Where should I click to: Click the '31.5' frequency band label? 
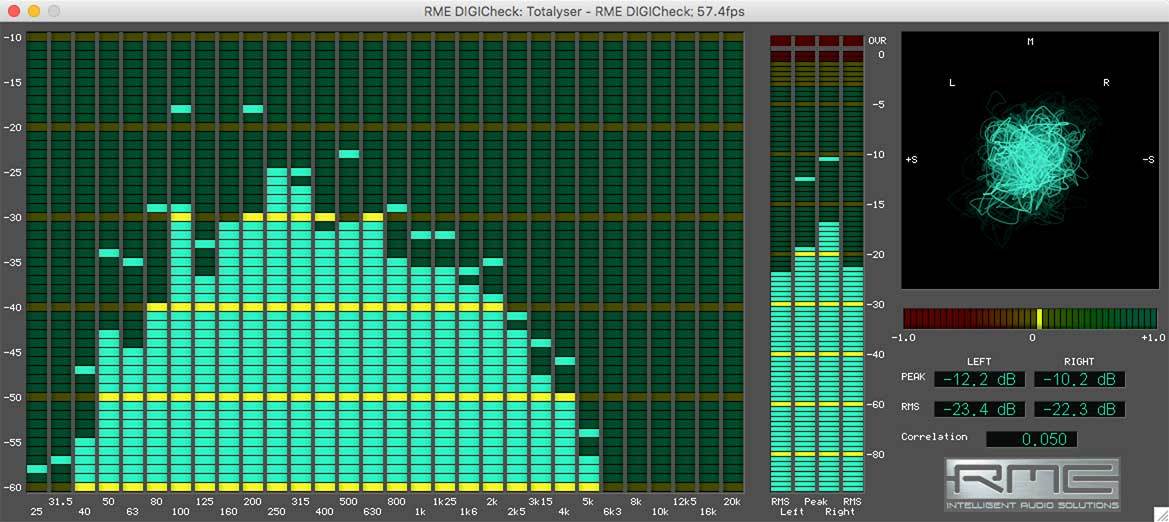[x=60, y=501]
